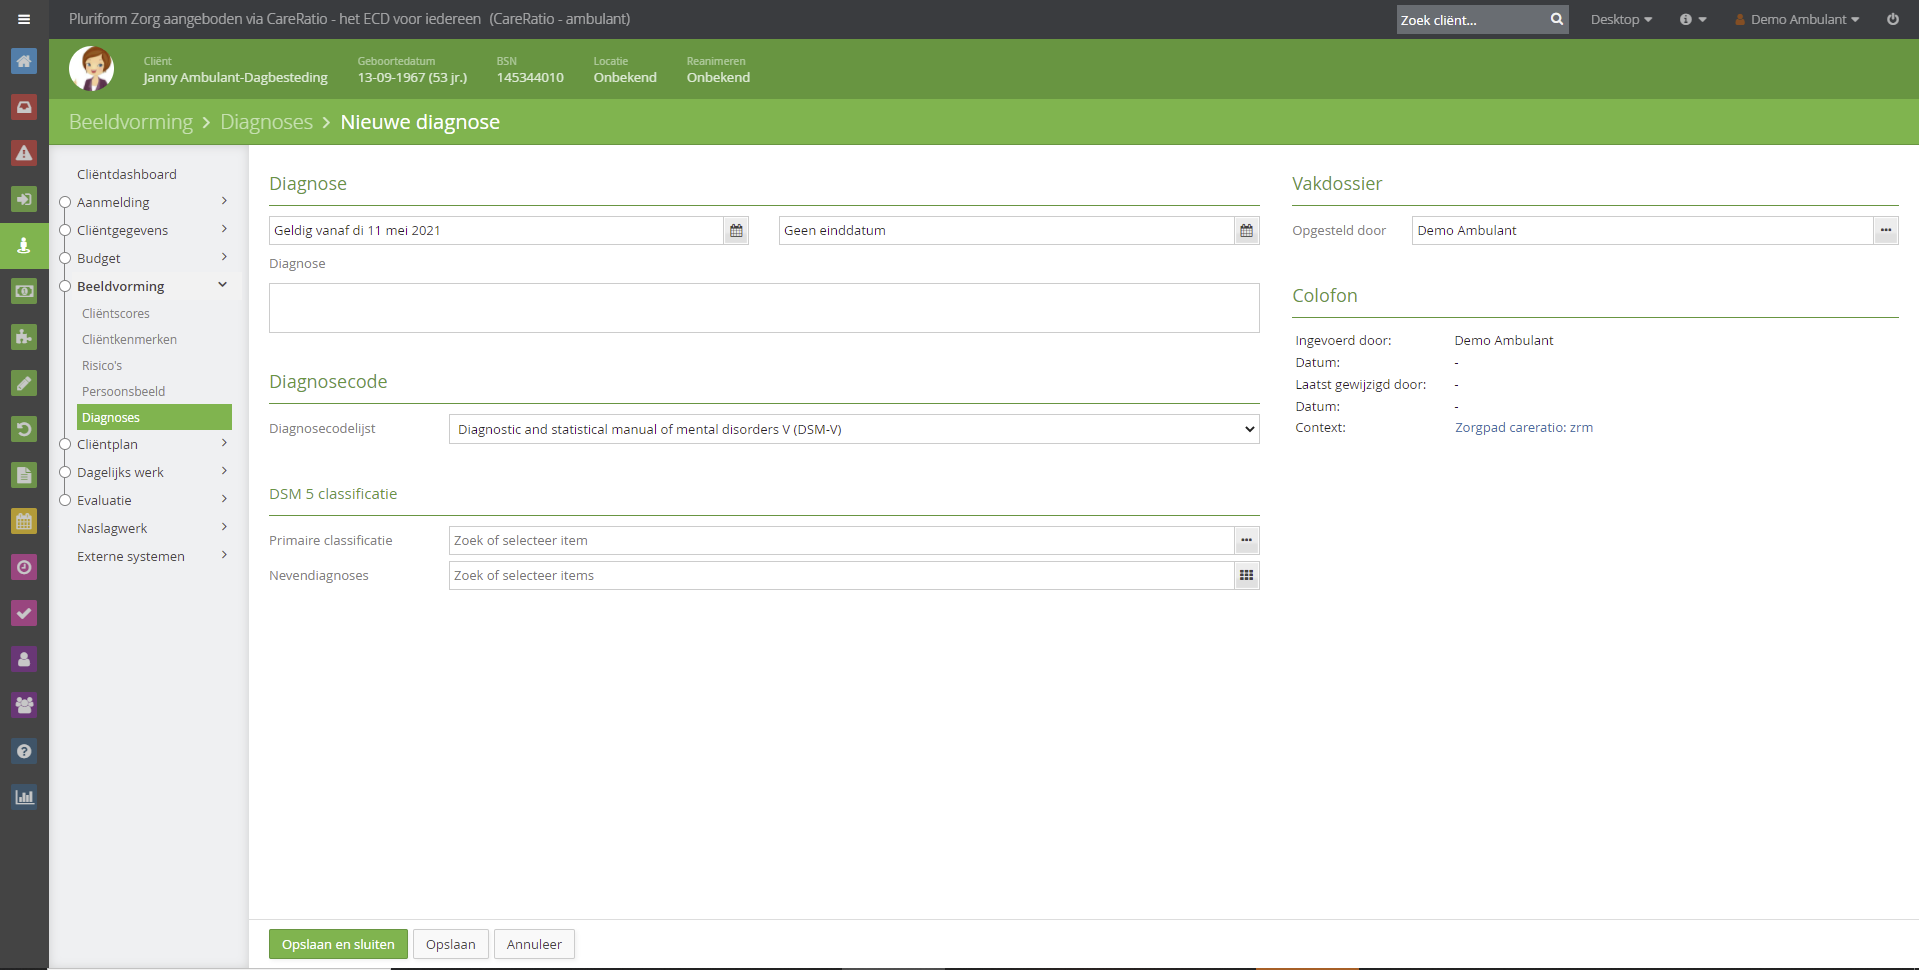Click the Opgesteld door Demo Ambulant field
The width and height of the screenshot is (1919, 970).
[1642, 231]
